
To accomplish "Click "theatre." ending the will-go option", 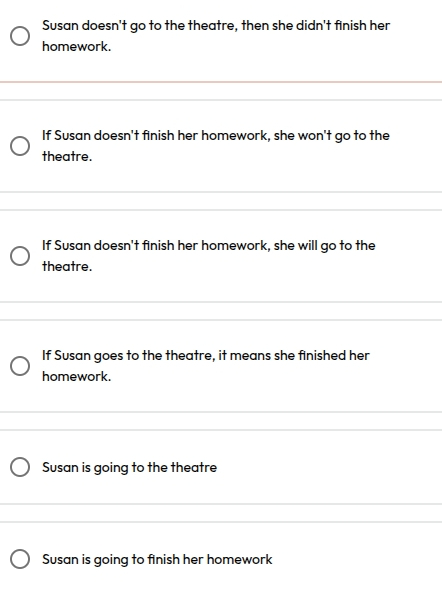I will [67, 266].
